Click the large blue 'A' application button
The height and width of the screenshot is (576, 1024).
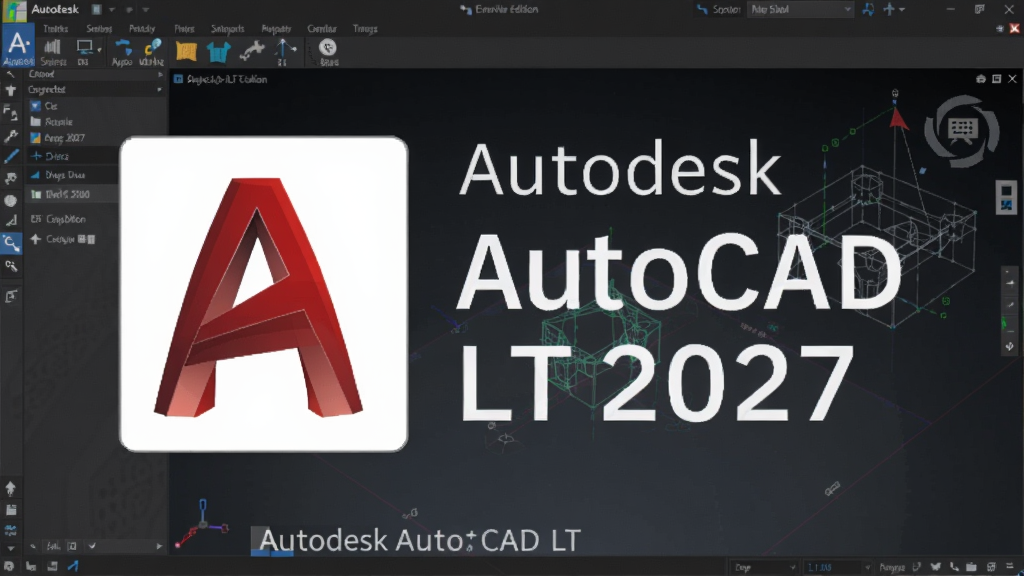(18, 46)
